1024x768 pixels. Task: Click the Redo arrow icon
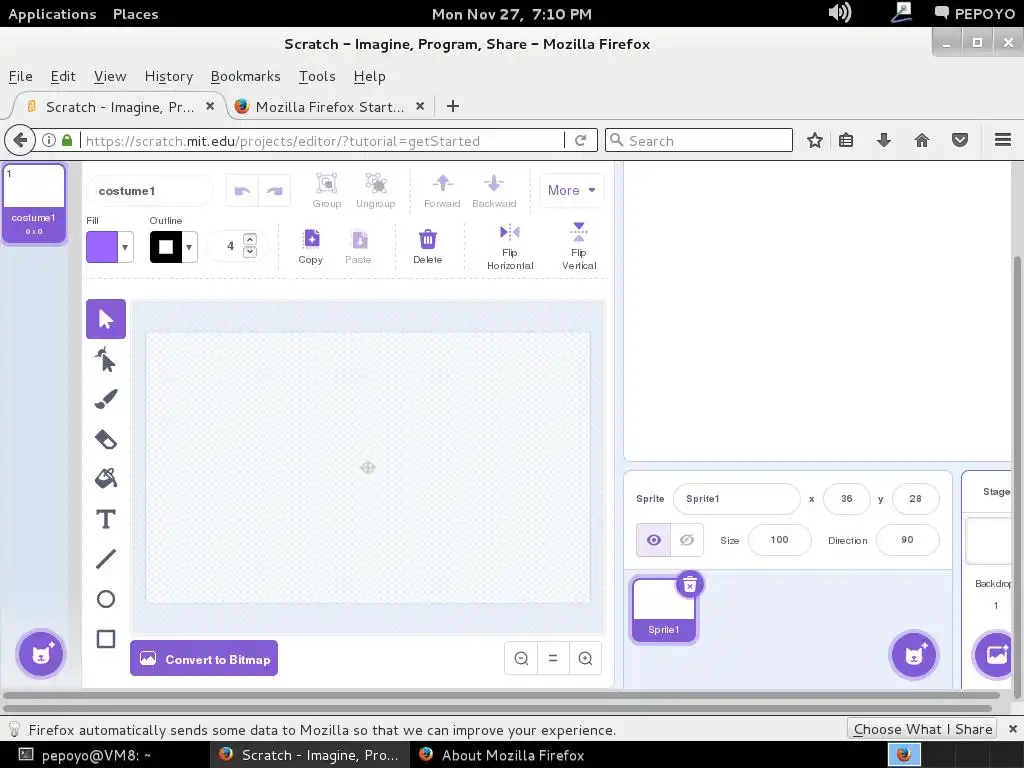(x=275, y=191)
